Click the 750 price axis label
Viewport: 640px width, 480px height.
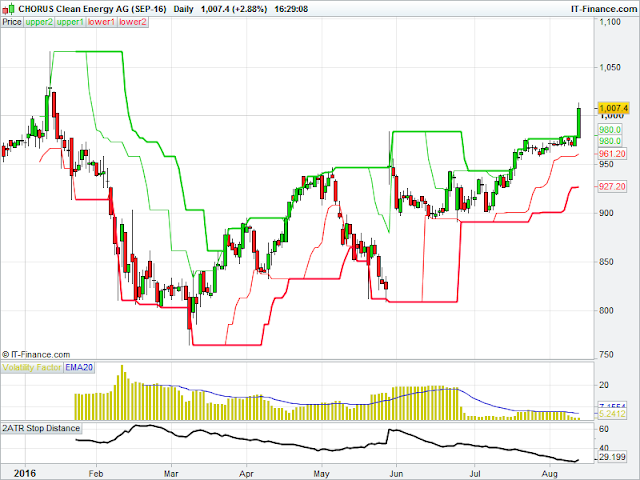click(606, 355)
